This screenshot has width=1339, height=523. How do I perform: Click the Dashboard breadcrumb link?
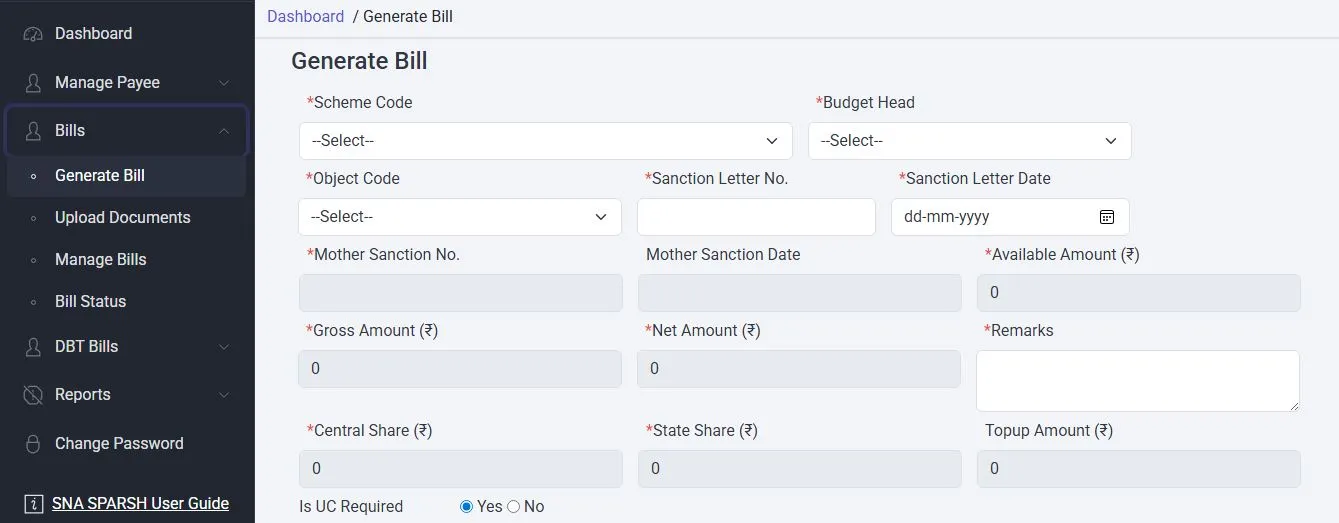[305, 16]
